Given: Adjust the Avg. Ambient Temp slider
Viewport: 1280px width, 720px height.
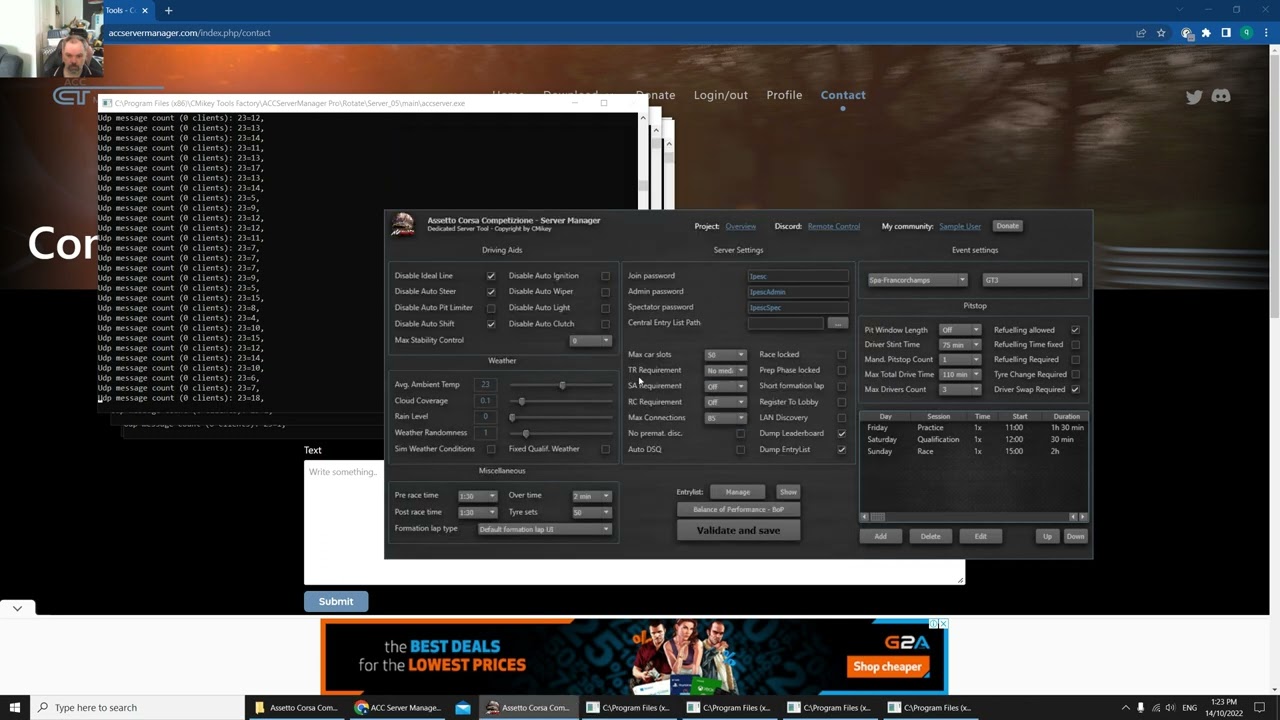Looking at the screenshot, I should click(x=562, y=385).
